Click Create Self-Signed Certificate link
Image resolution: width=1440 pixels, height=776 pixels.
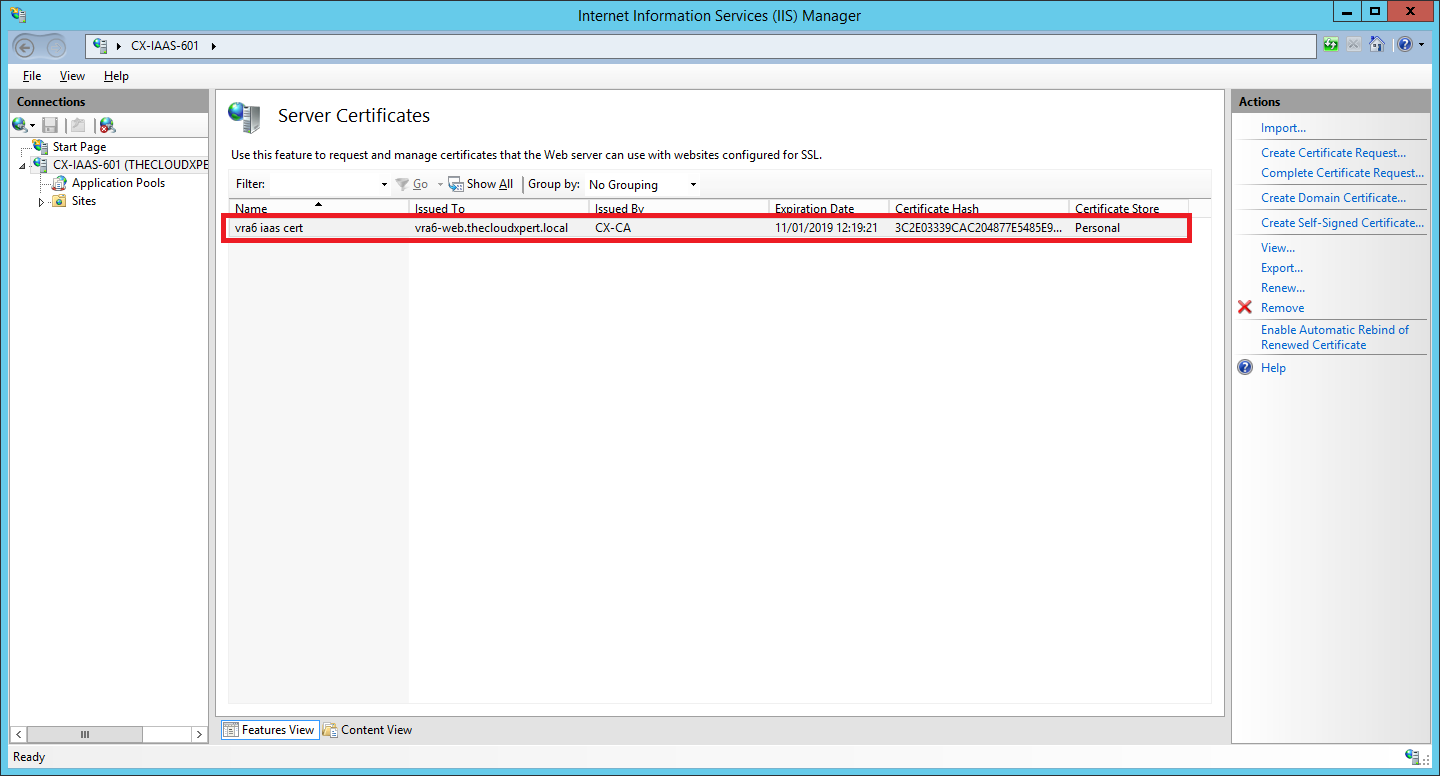coord(1341,223)
